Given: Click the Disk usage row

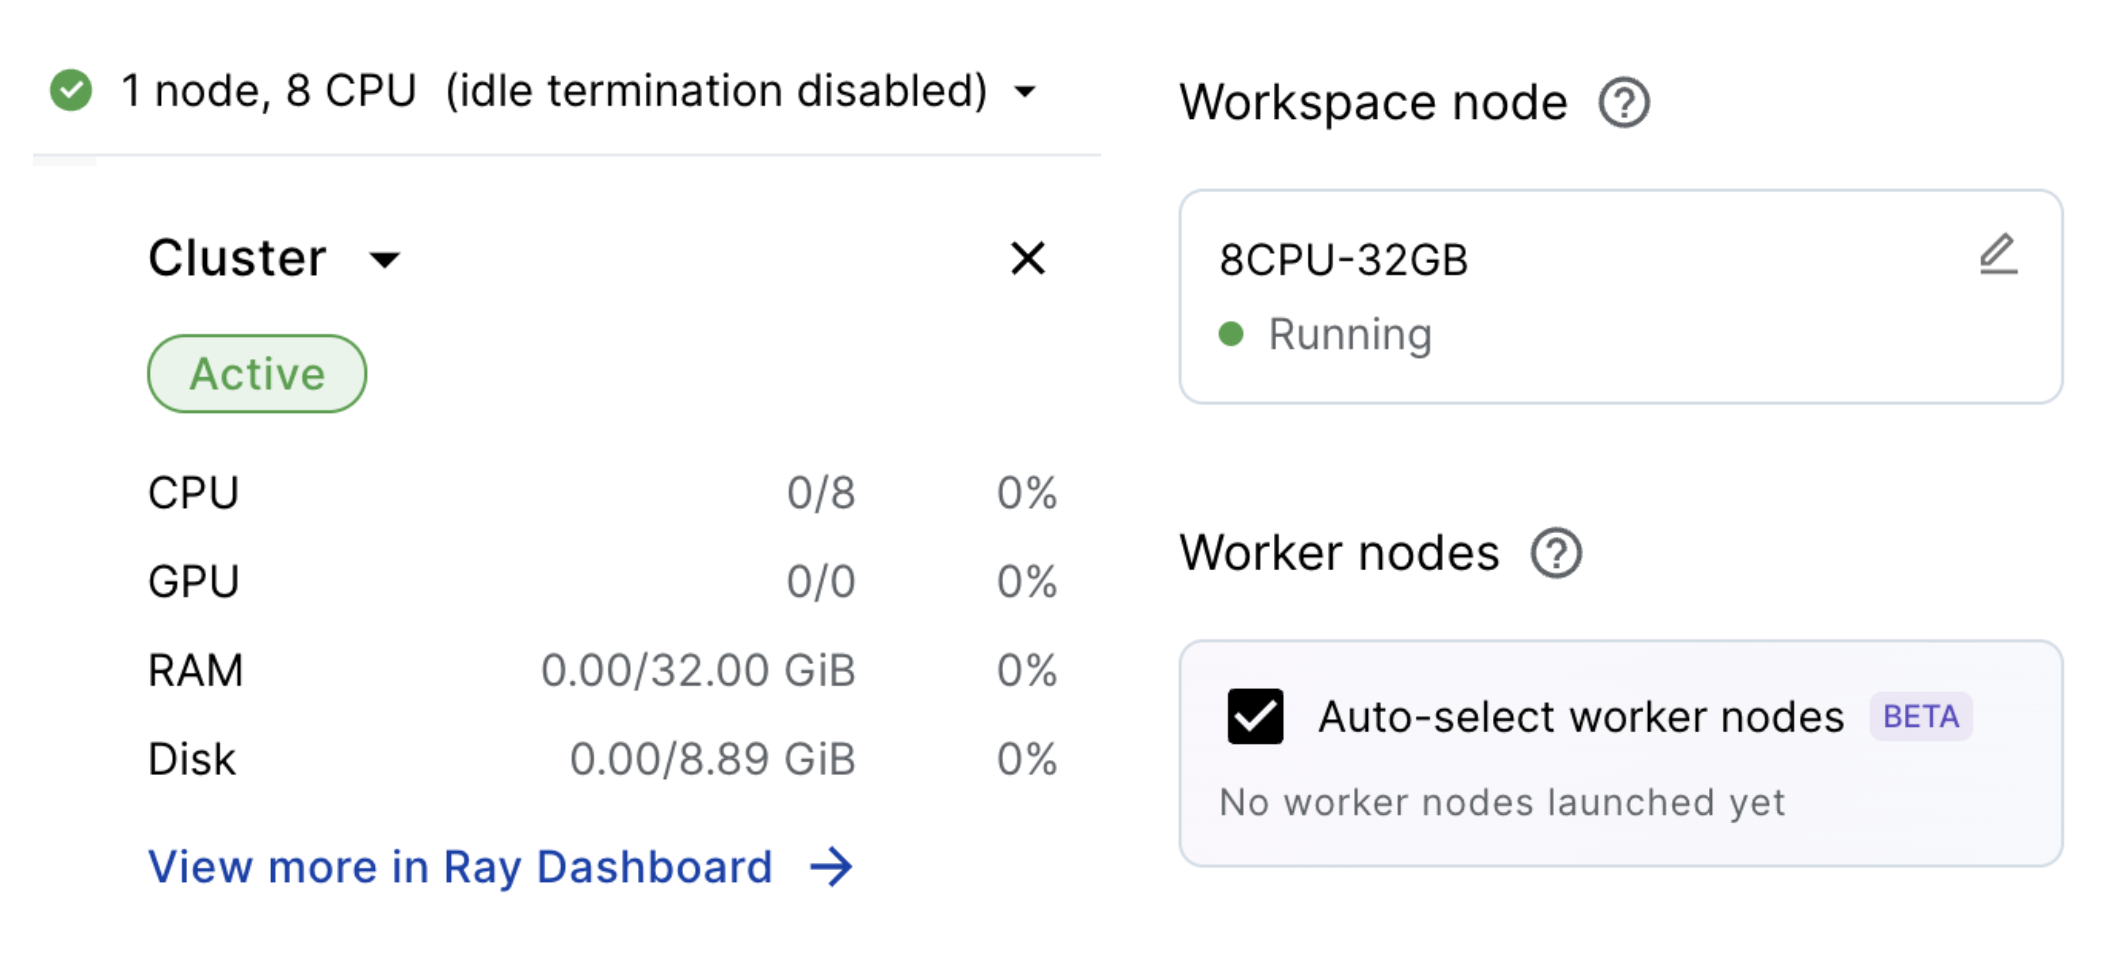Looking at the screenshot, I should pos(601,759).
